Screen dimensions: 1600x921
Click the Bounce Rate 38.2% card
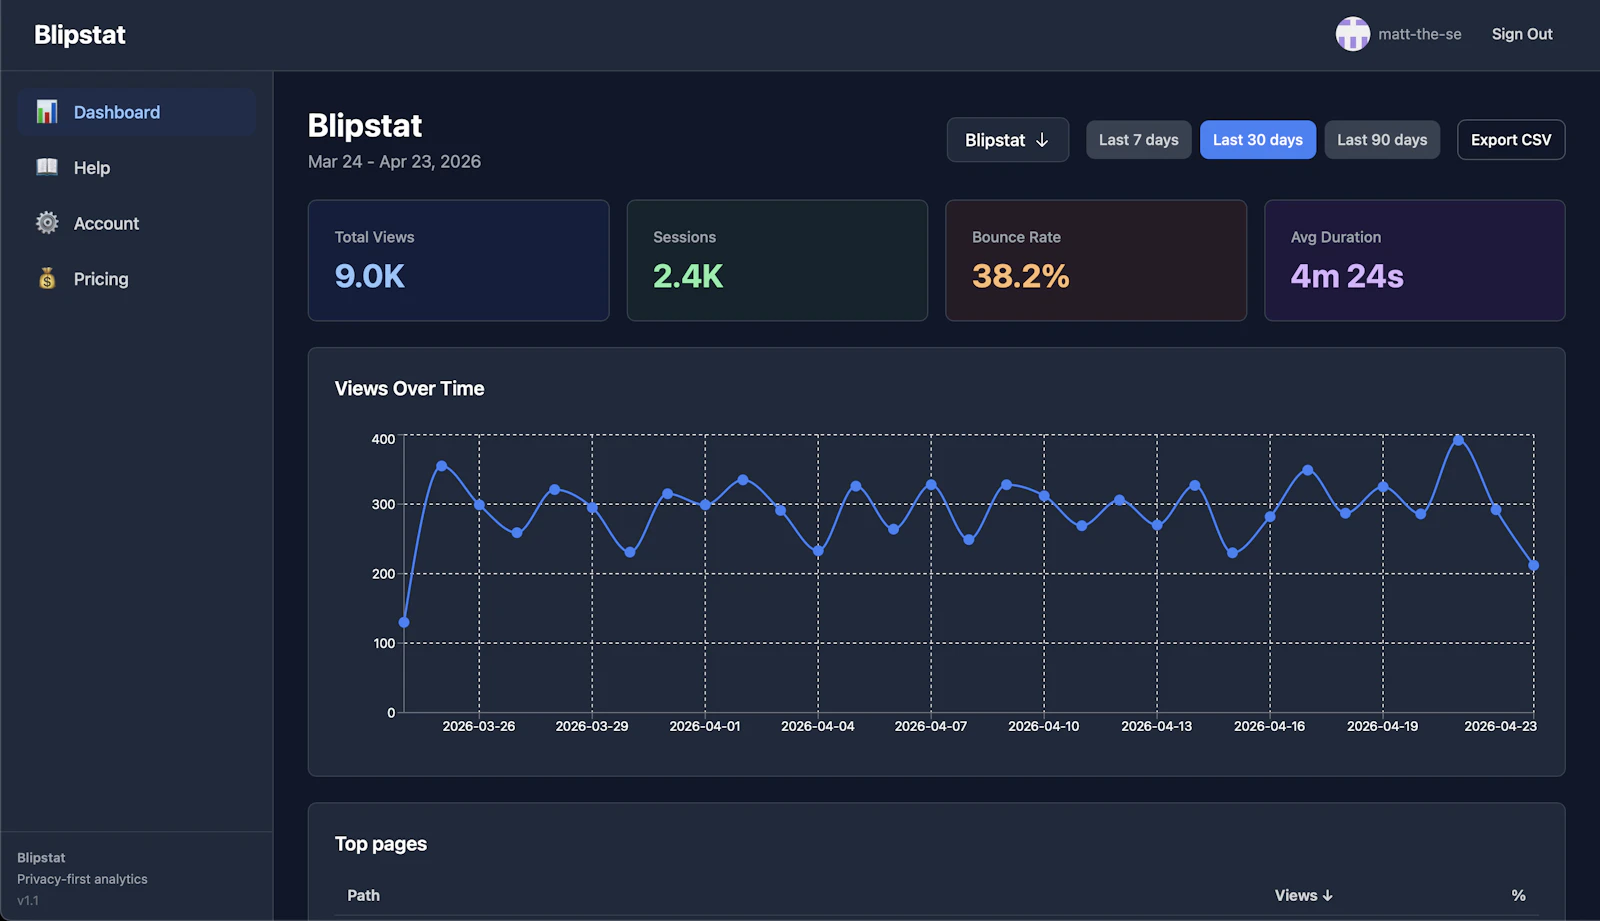(x=1096, y=260)
